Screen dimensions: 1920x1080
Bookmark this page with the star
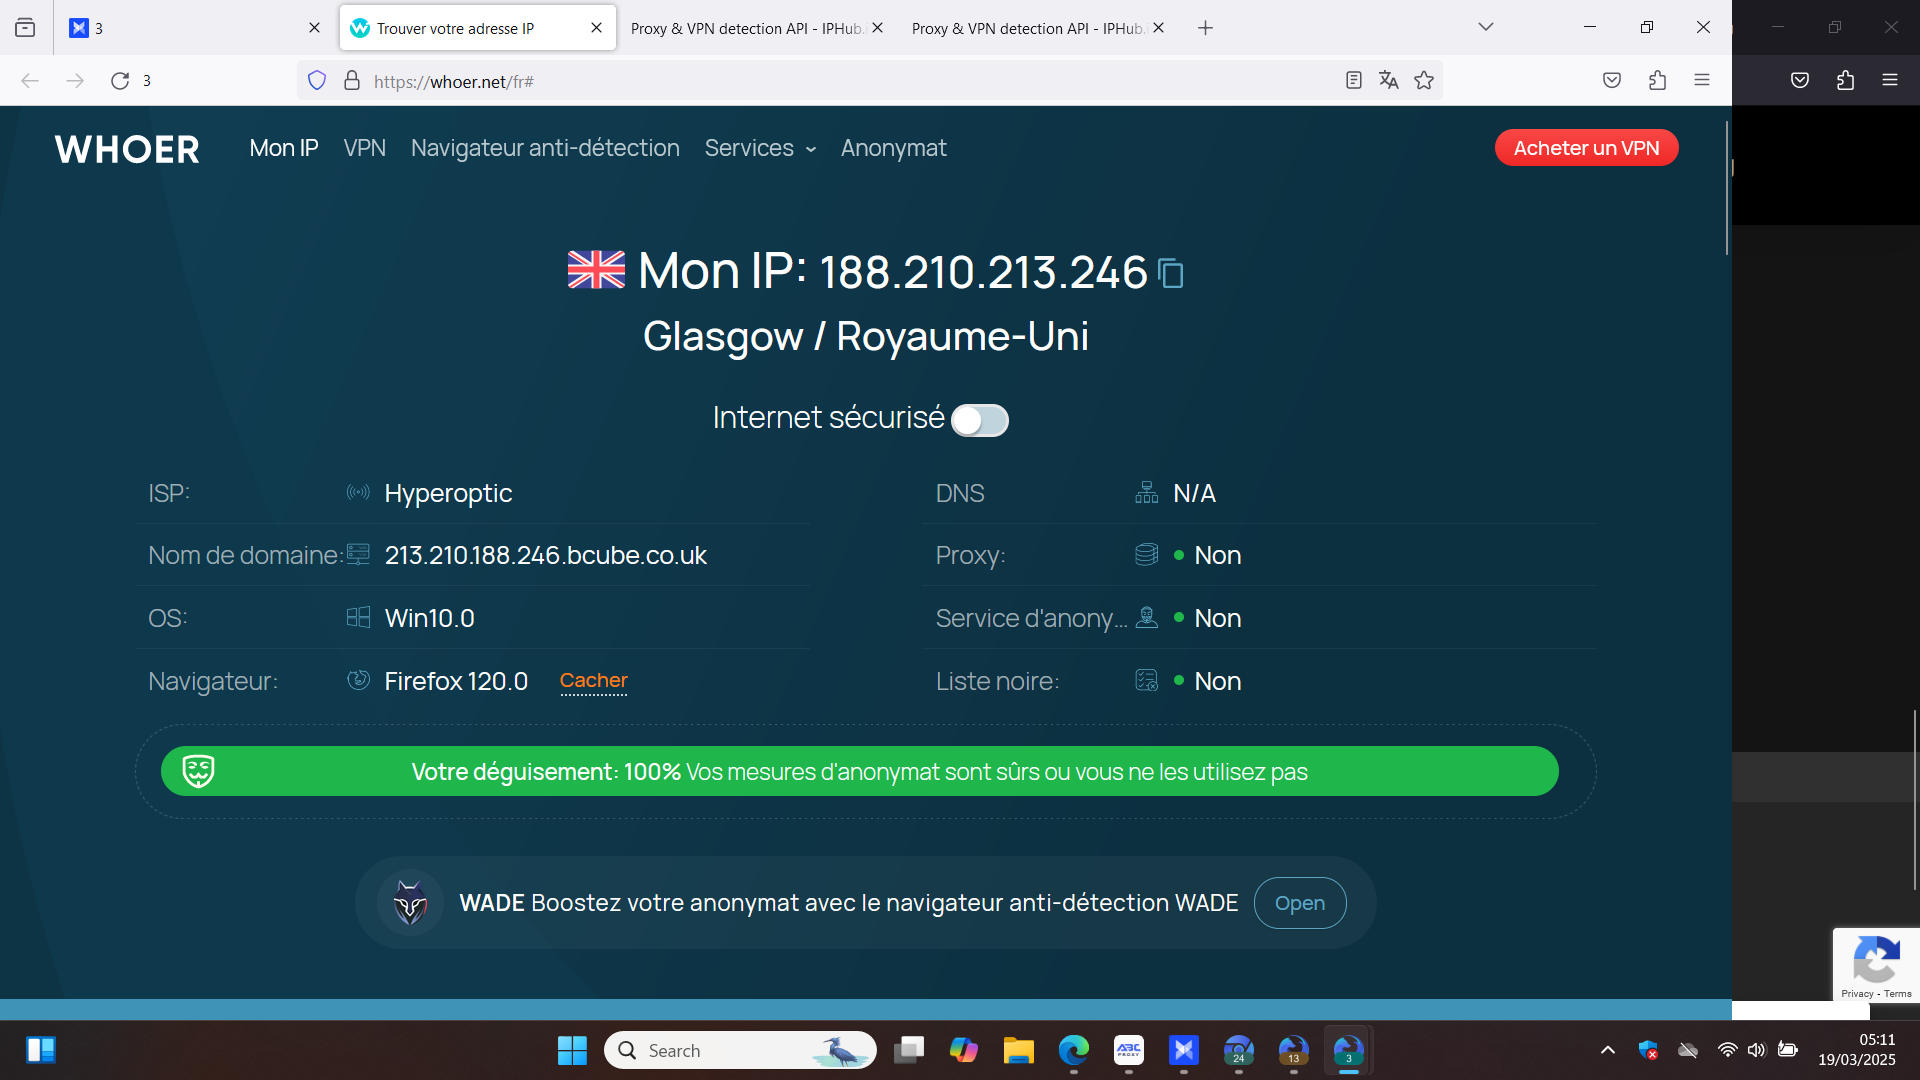click(x=1424, y=80)
